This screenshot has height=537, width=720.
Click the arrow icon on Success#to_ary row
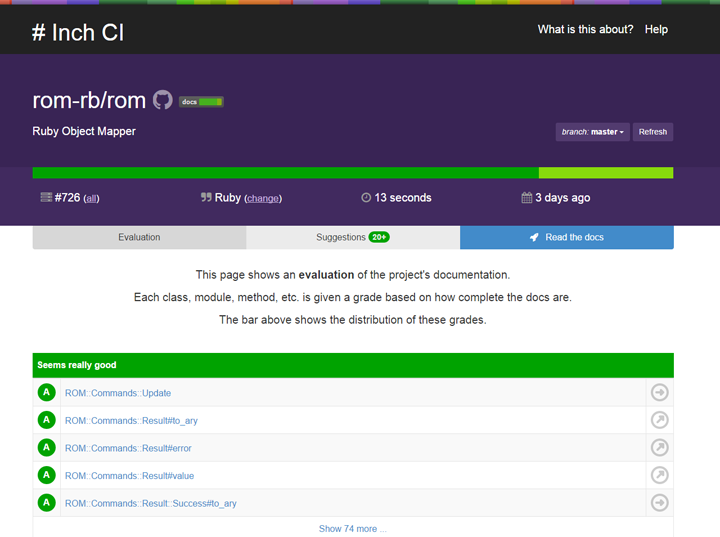(659, 503)
